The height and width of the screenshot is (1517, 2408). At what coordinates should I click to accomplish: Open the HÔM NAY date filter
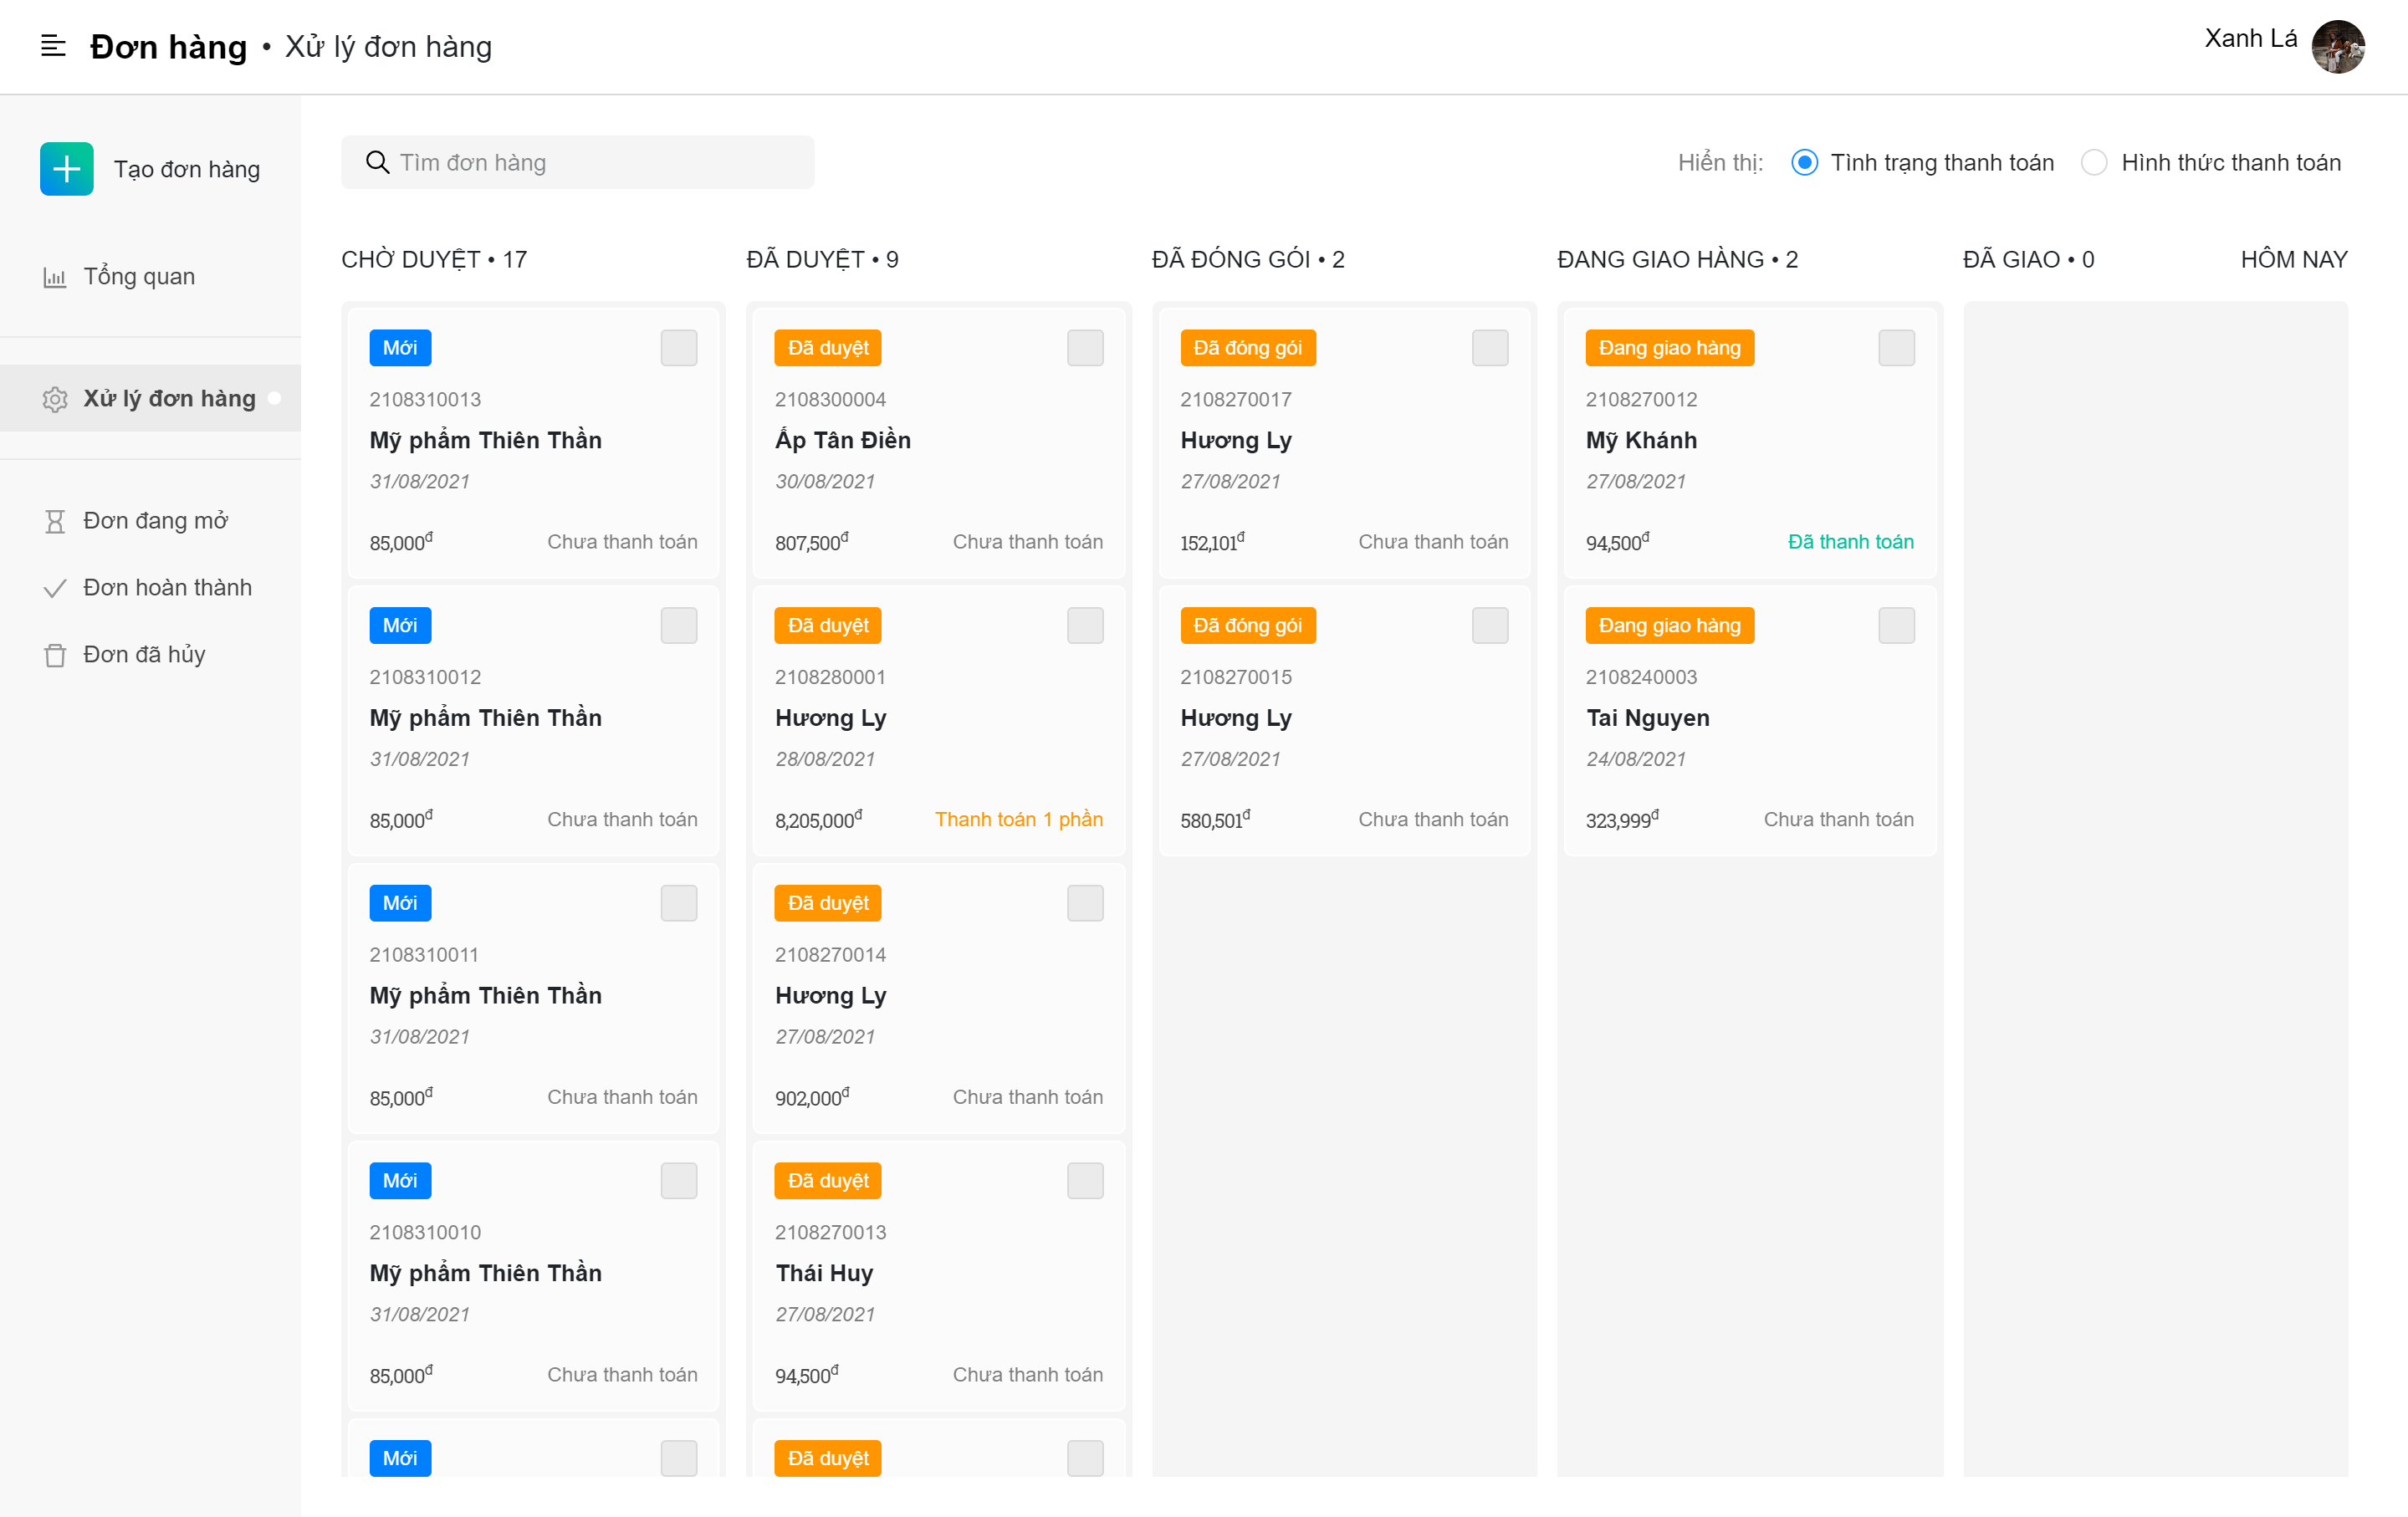(x=2293, y=259)
